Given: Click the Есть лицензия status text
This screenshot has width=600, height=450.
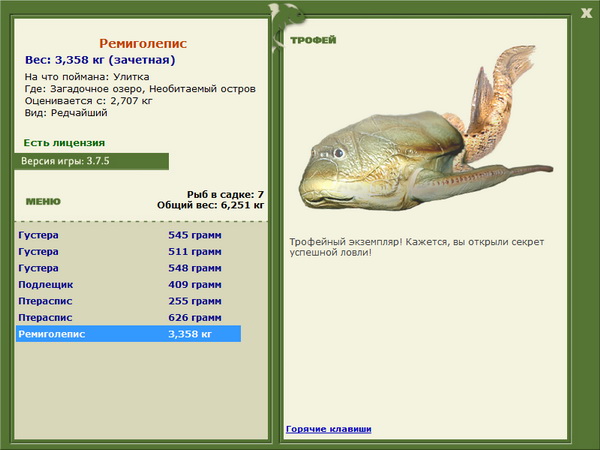Looking at the screenshot, I should tap(64, 143).
